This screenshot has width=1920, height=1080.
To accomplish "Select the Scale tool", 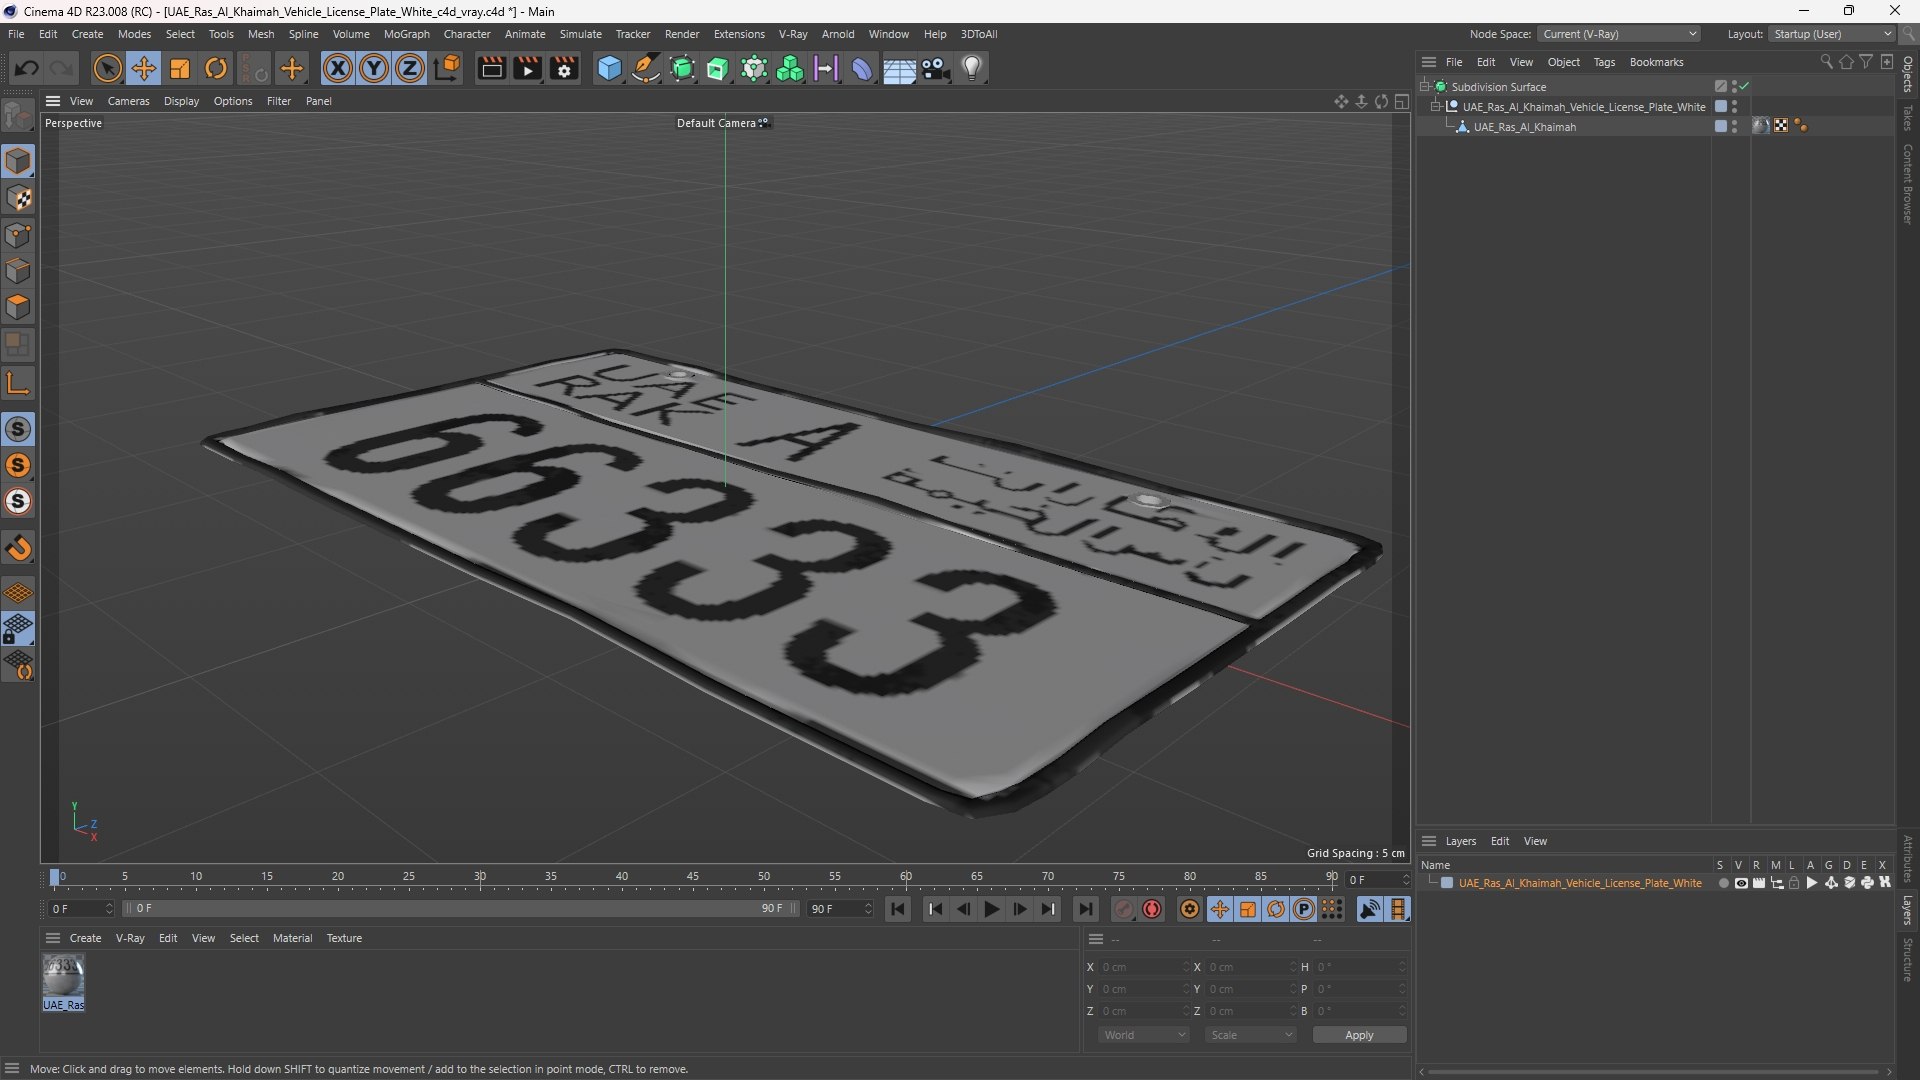I will point(180,68).
